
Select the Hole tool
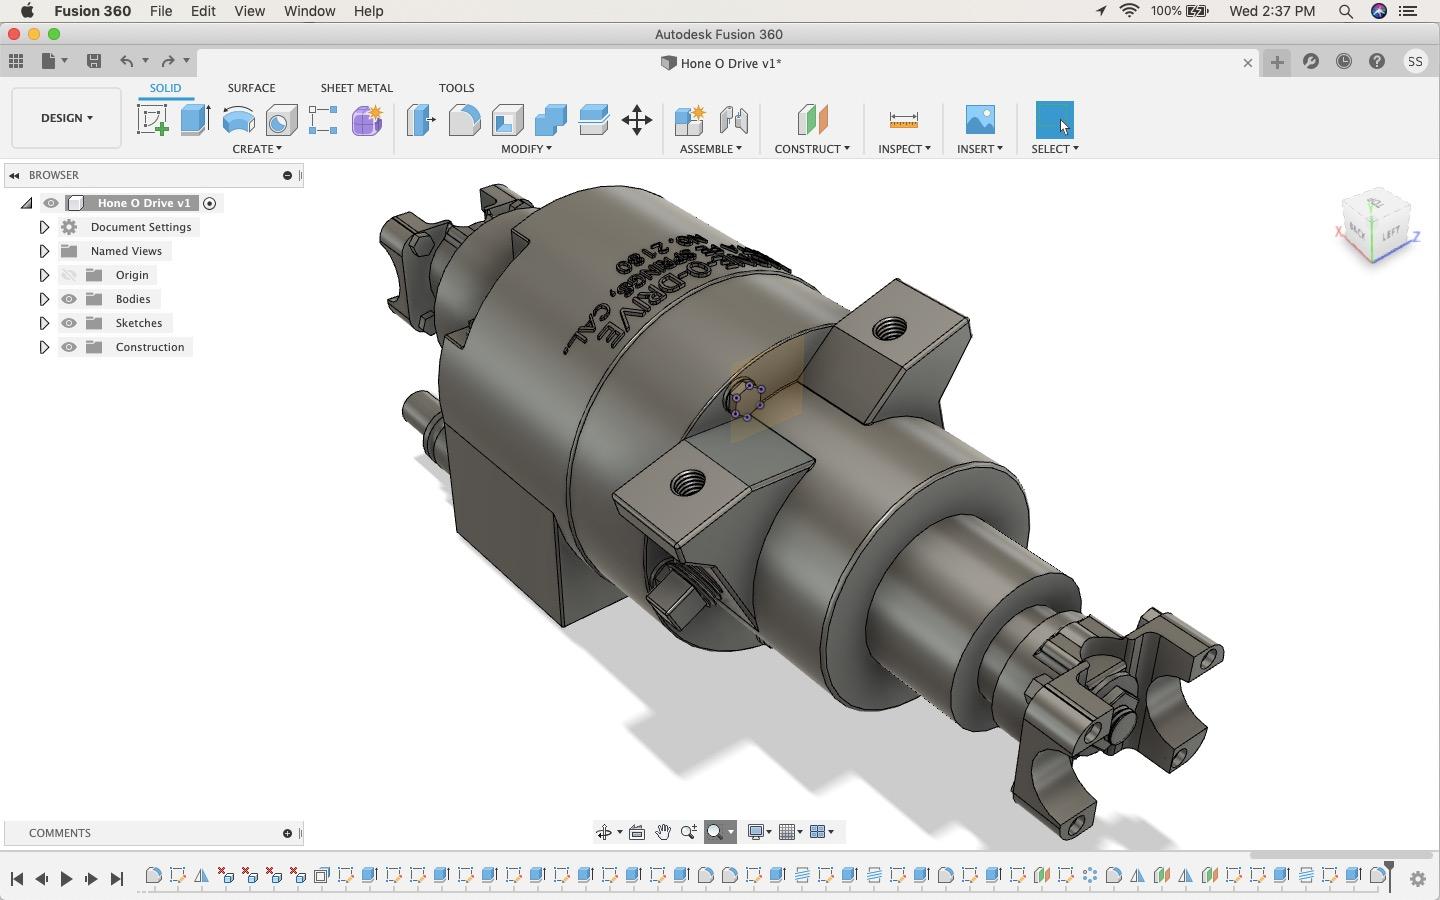(x=281, y=120)
